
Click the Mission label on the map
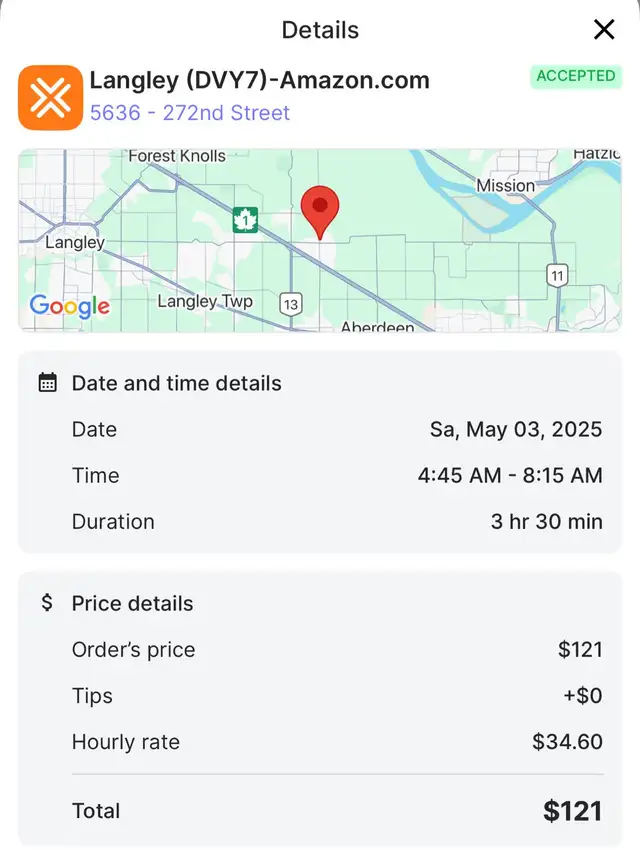pyautogui.click(x=506, y=186)
